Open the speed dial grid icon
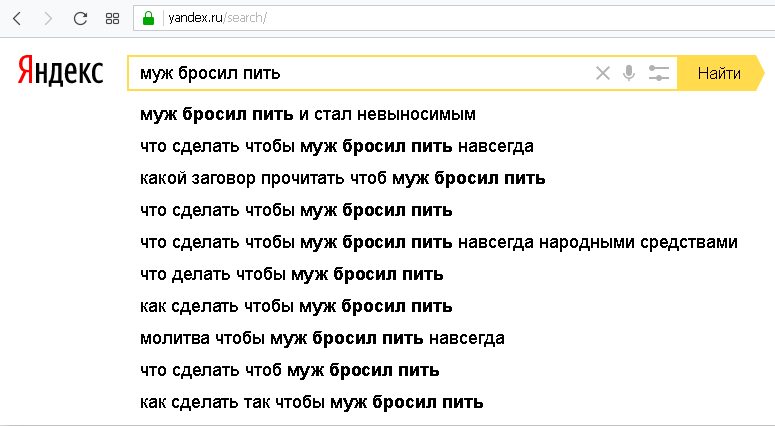This screenshot has height=426, width=775. 113,19
